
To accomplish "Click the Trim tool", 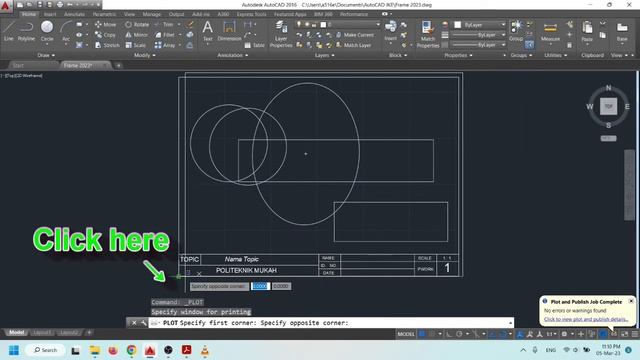I will pyautogui.click(x=164, y=24).
